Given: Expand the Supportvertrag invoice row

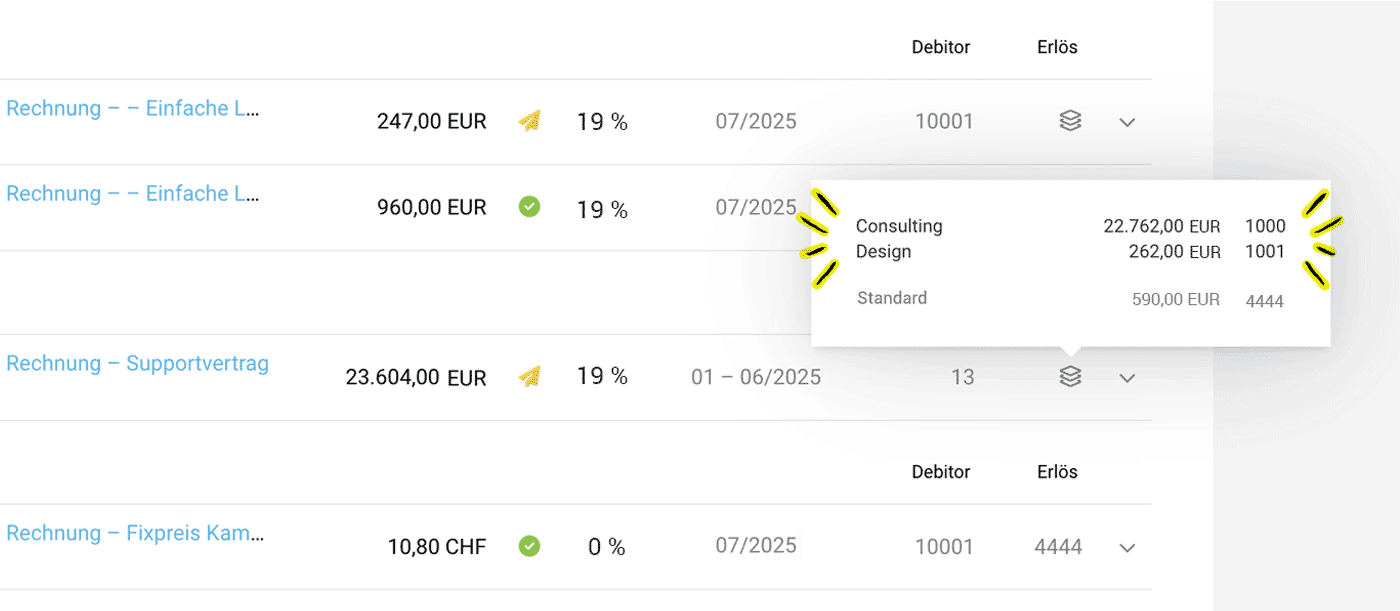Looking at the screenshot, I should [1127, 378].
